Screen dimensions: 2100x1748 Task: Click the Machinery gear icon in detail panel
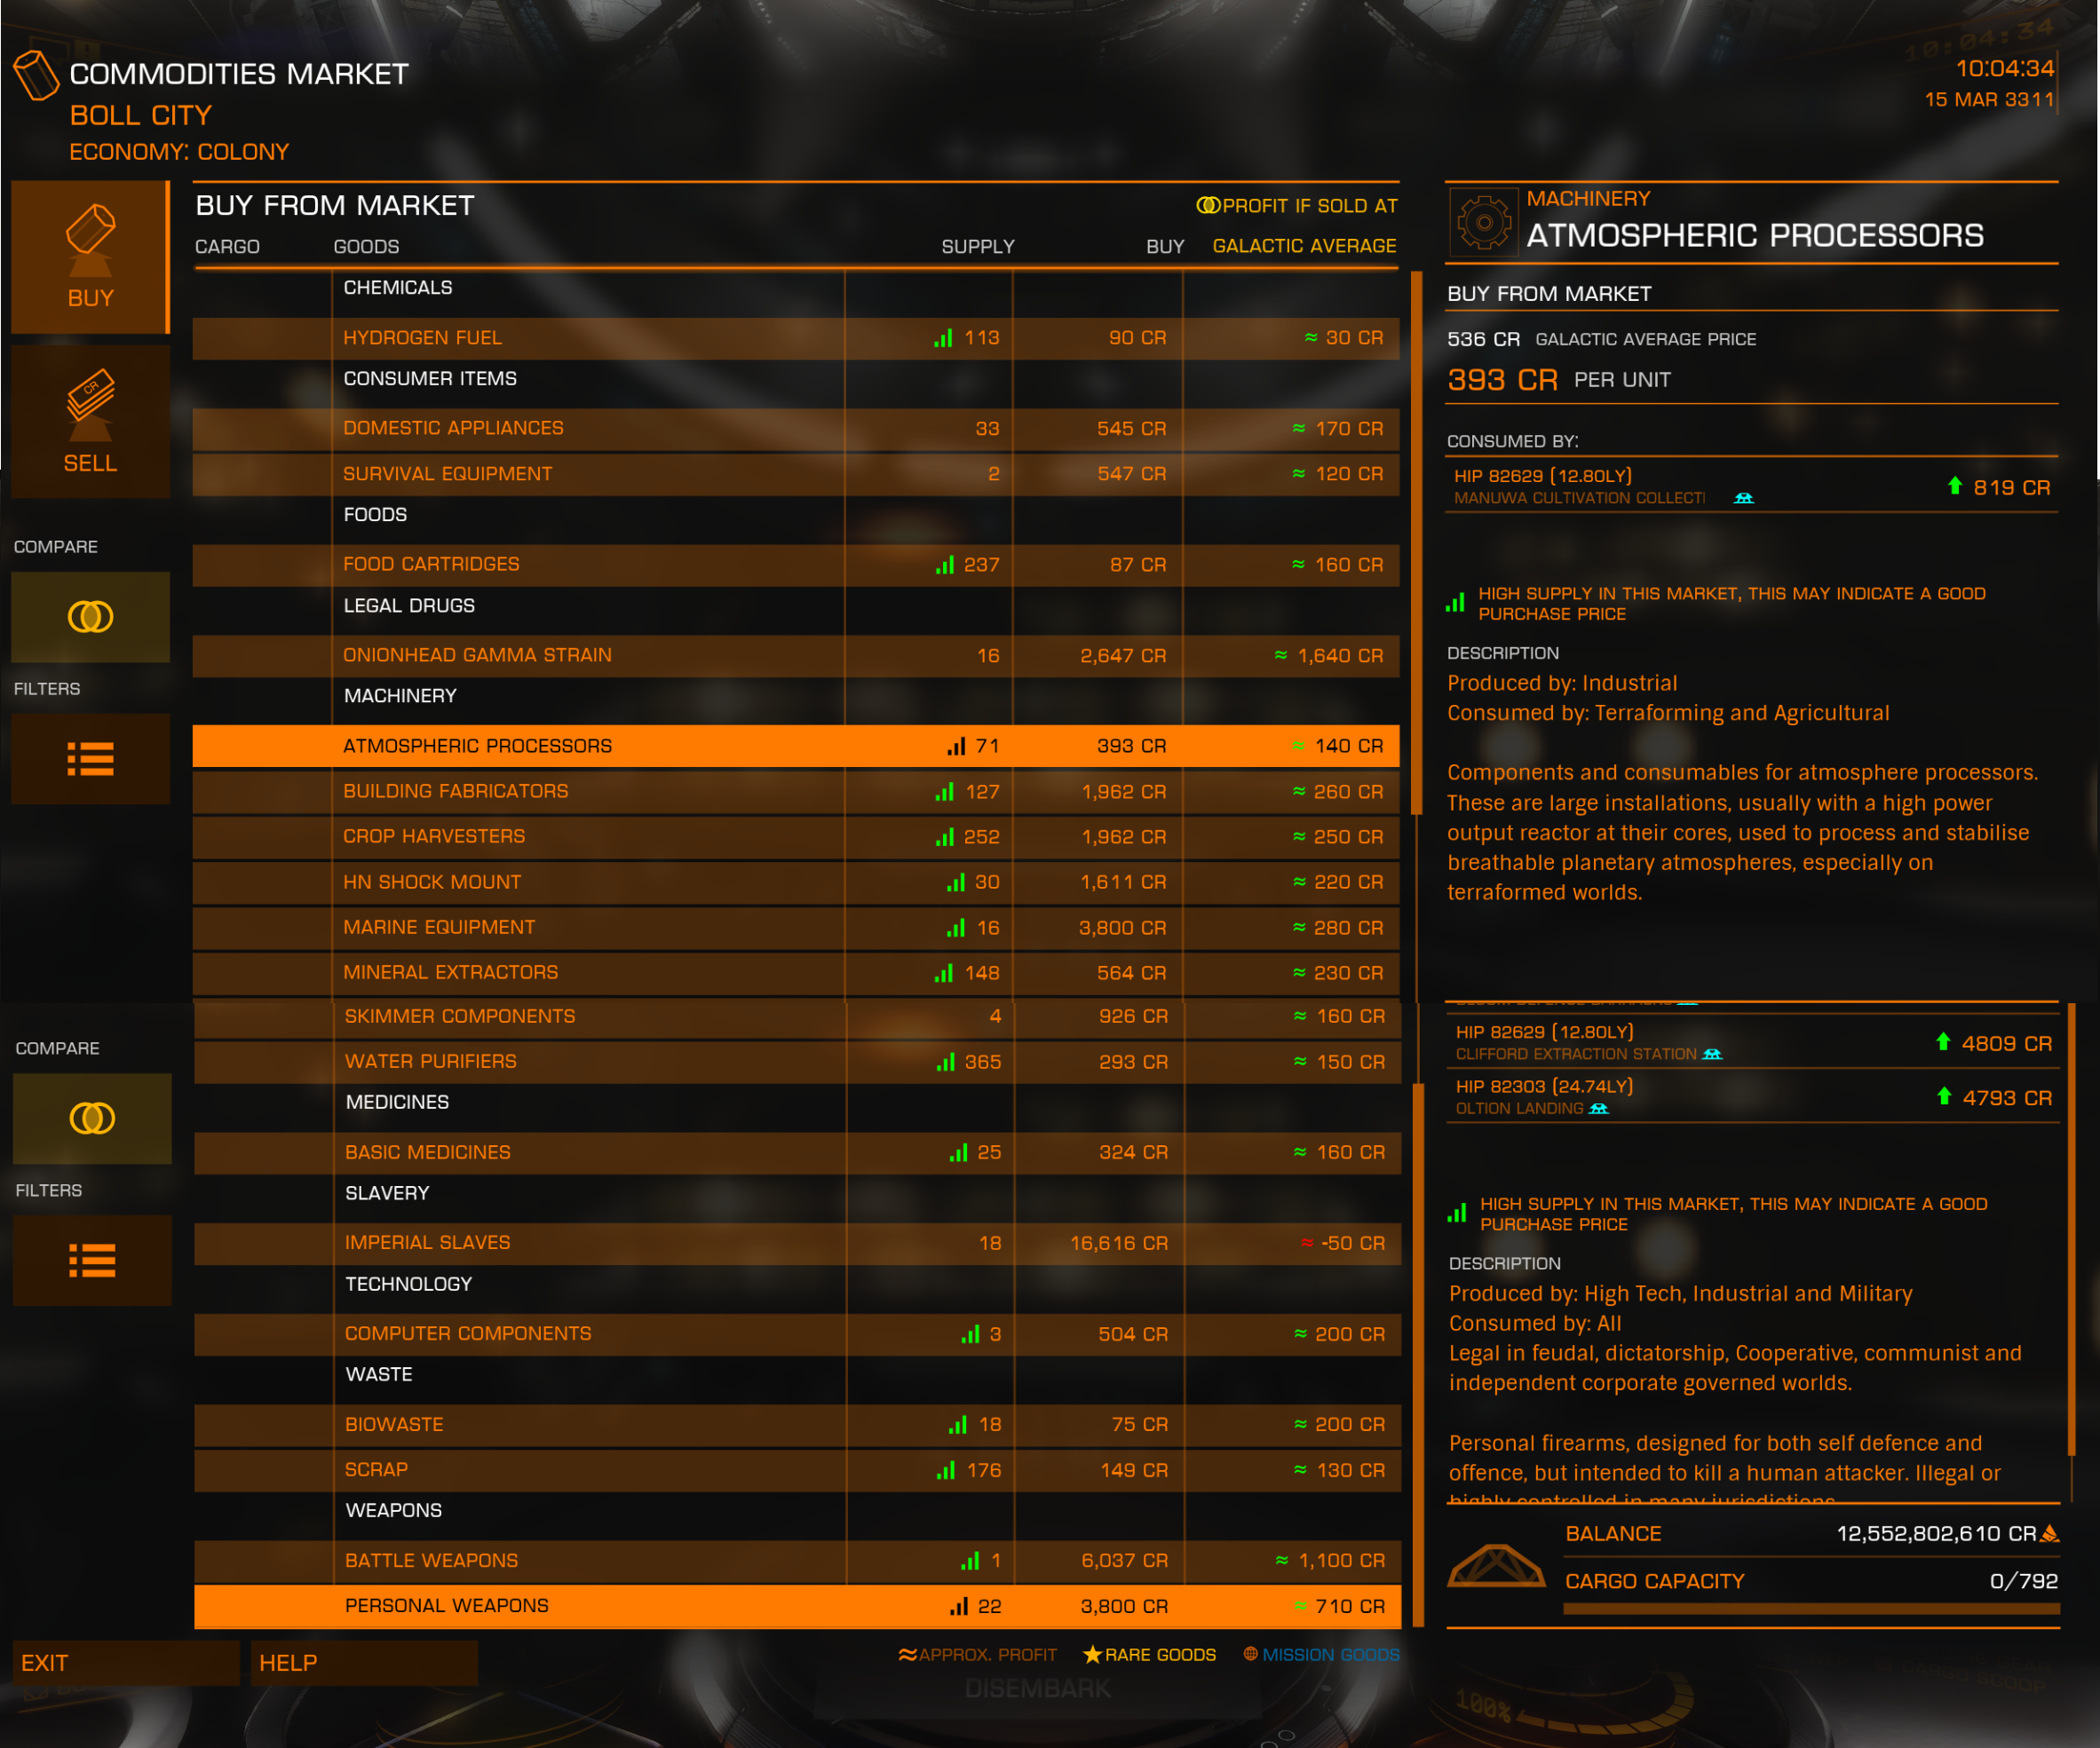[x=1484, y=222]
